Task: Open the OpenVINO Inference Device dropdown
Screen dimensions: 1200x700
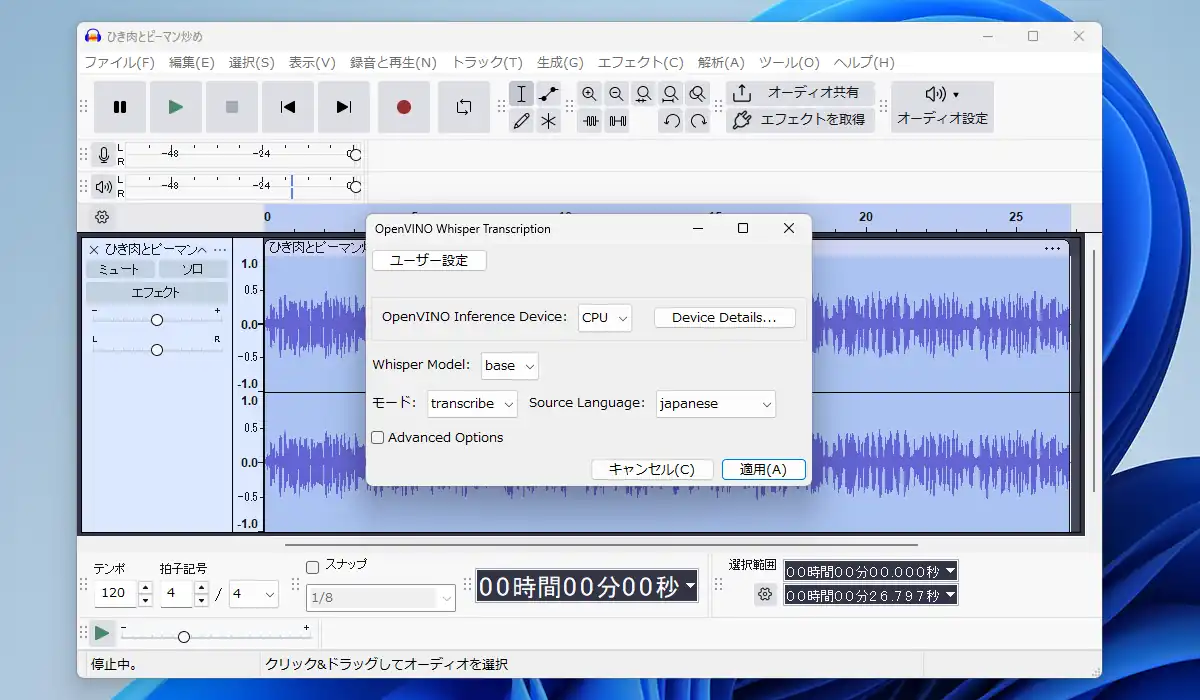Action: 605,318
